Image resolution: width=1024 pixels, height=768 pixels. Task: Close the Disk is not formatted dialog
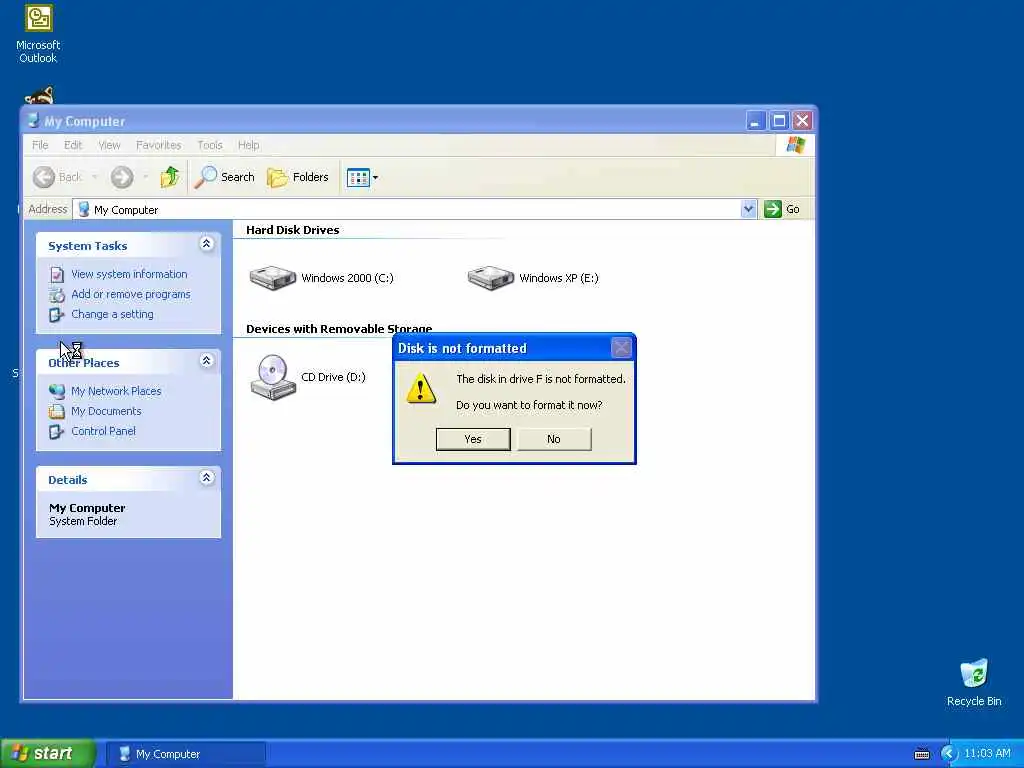click(x=621, y=347)
